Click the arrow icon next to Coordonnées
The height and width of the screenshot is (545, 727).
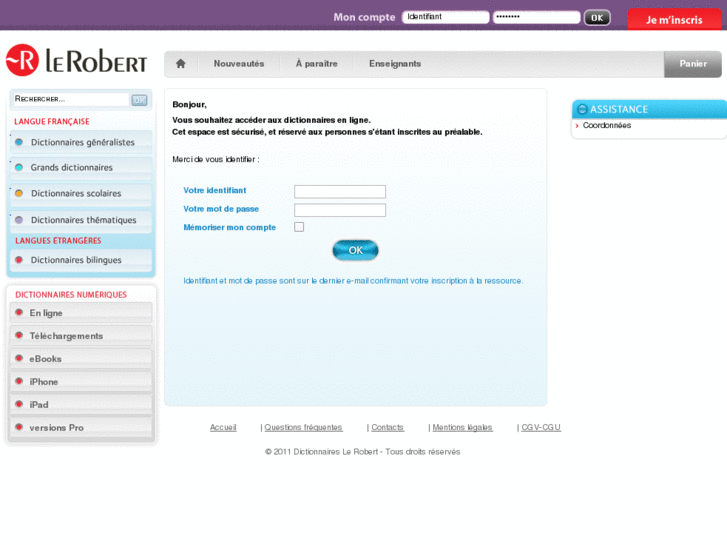[577, 126]
